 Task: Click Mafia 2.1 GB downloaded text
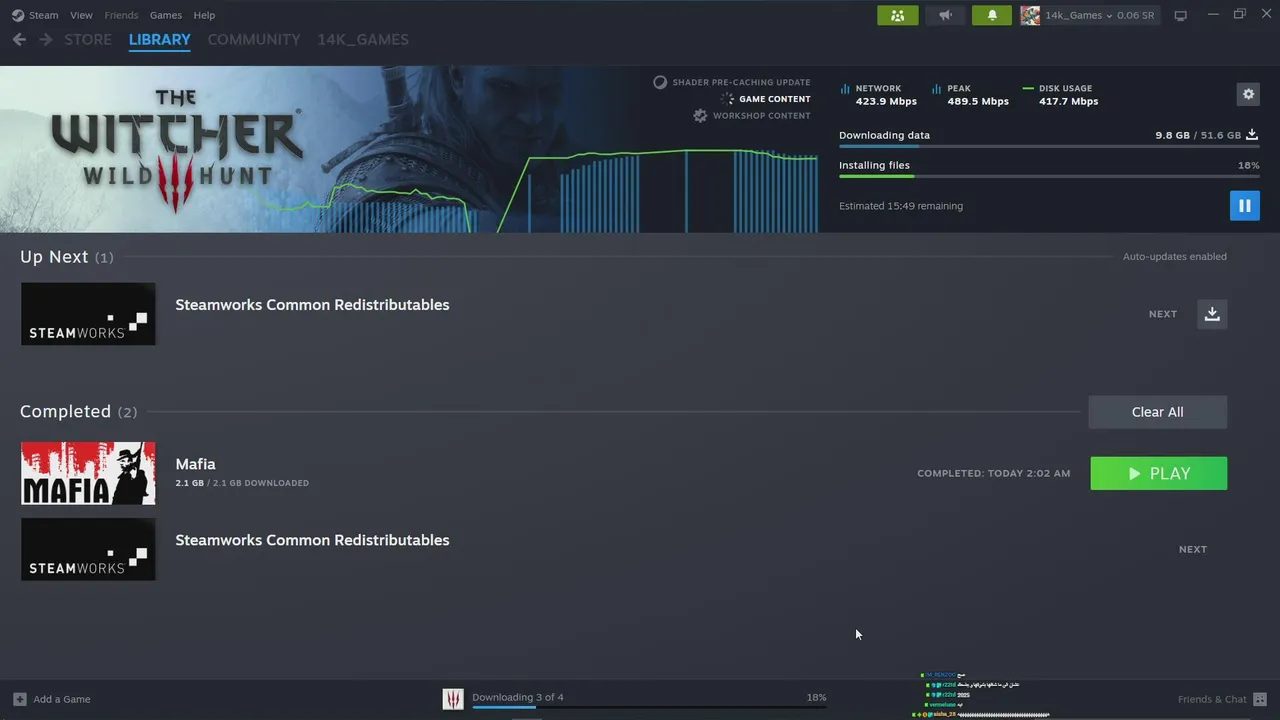(242, 483)
